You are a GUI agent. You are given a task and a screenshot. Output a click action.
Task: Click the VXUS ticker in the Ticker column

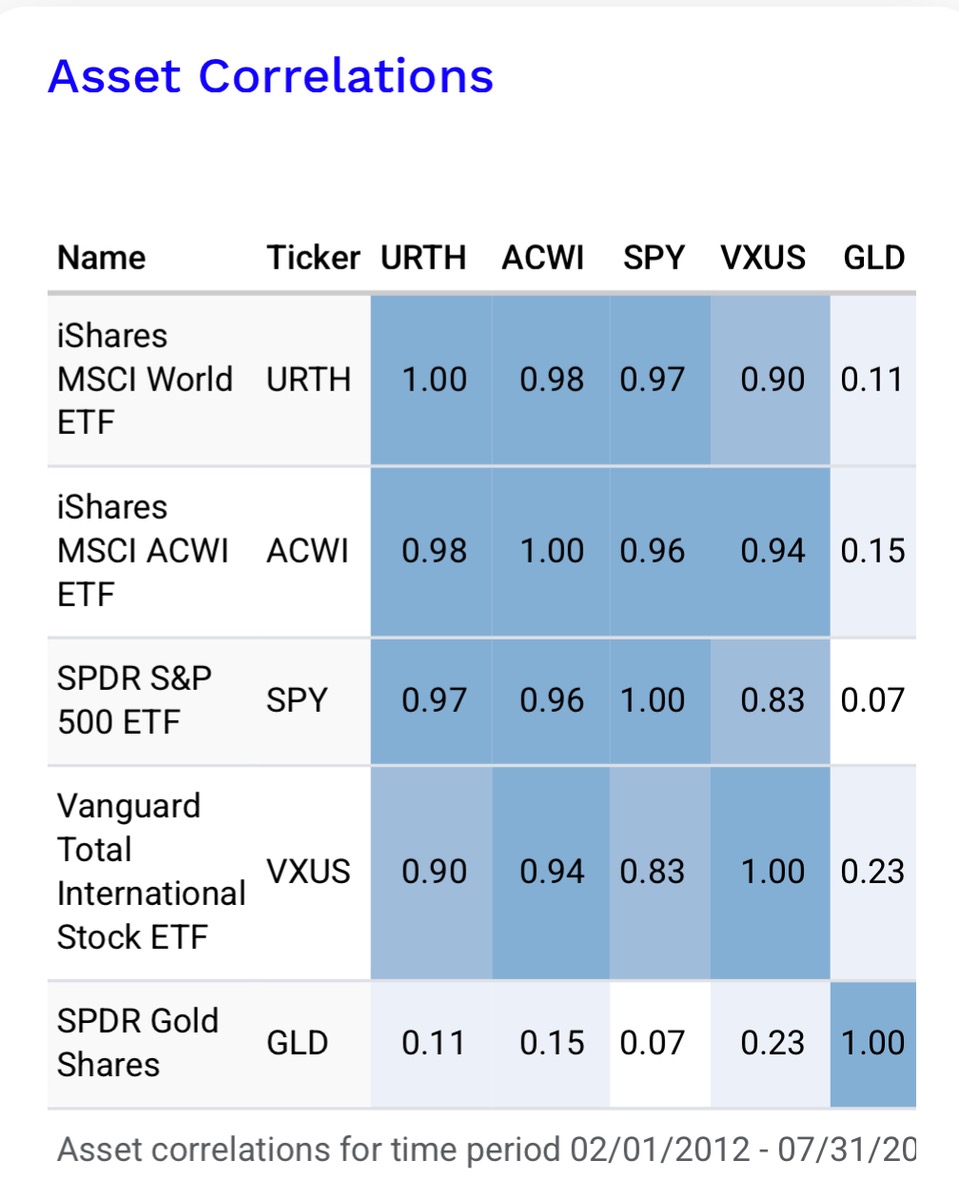point(308,871)
